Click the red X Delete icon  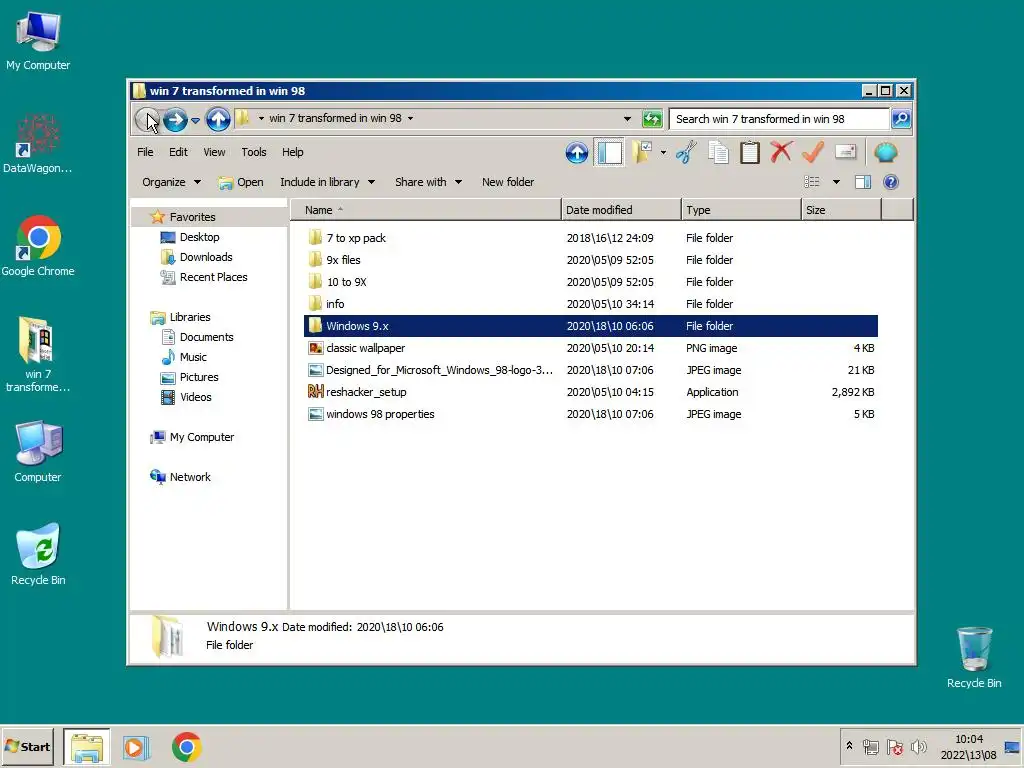(x=781, y=152)
